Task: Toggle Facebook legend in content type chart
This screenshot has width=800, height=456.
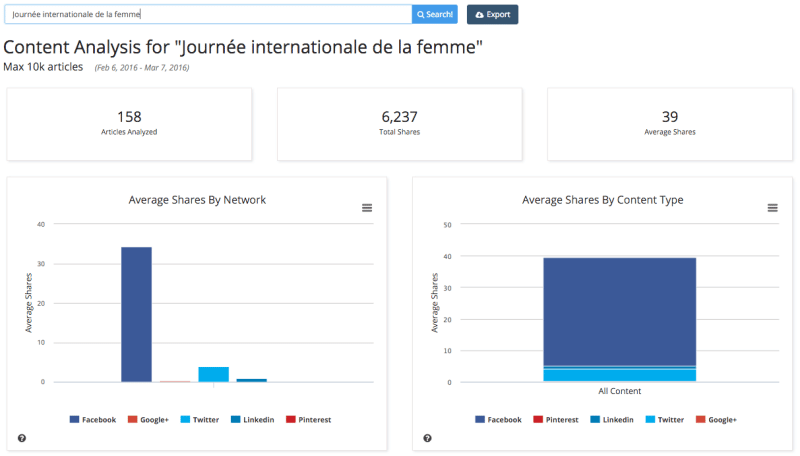Action: [x=498, y=419]
